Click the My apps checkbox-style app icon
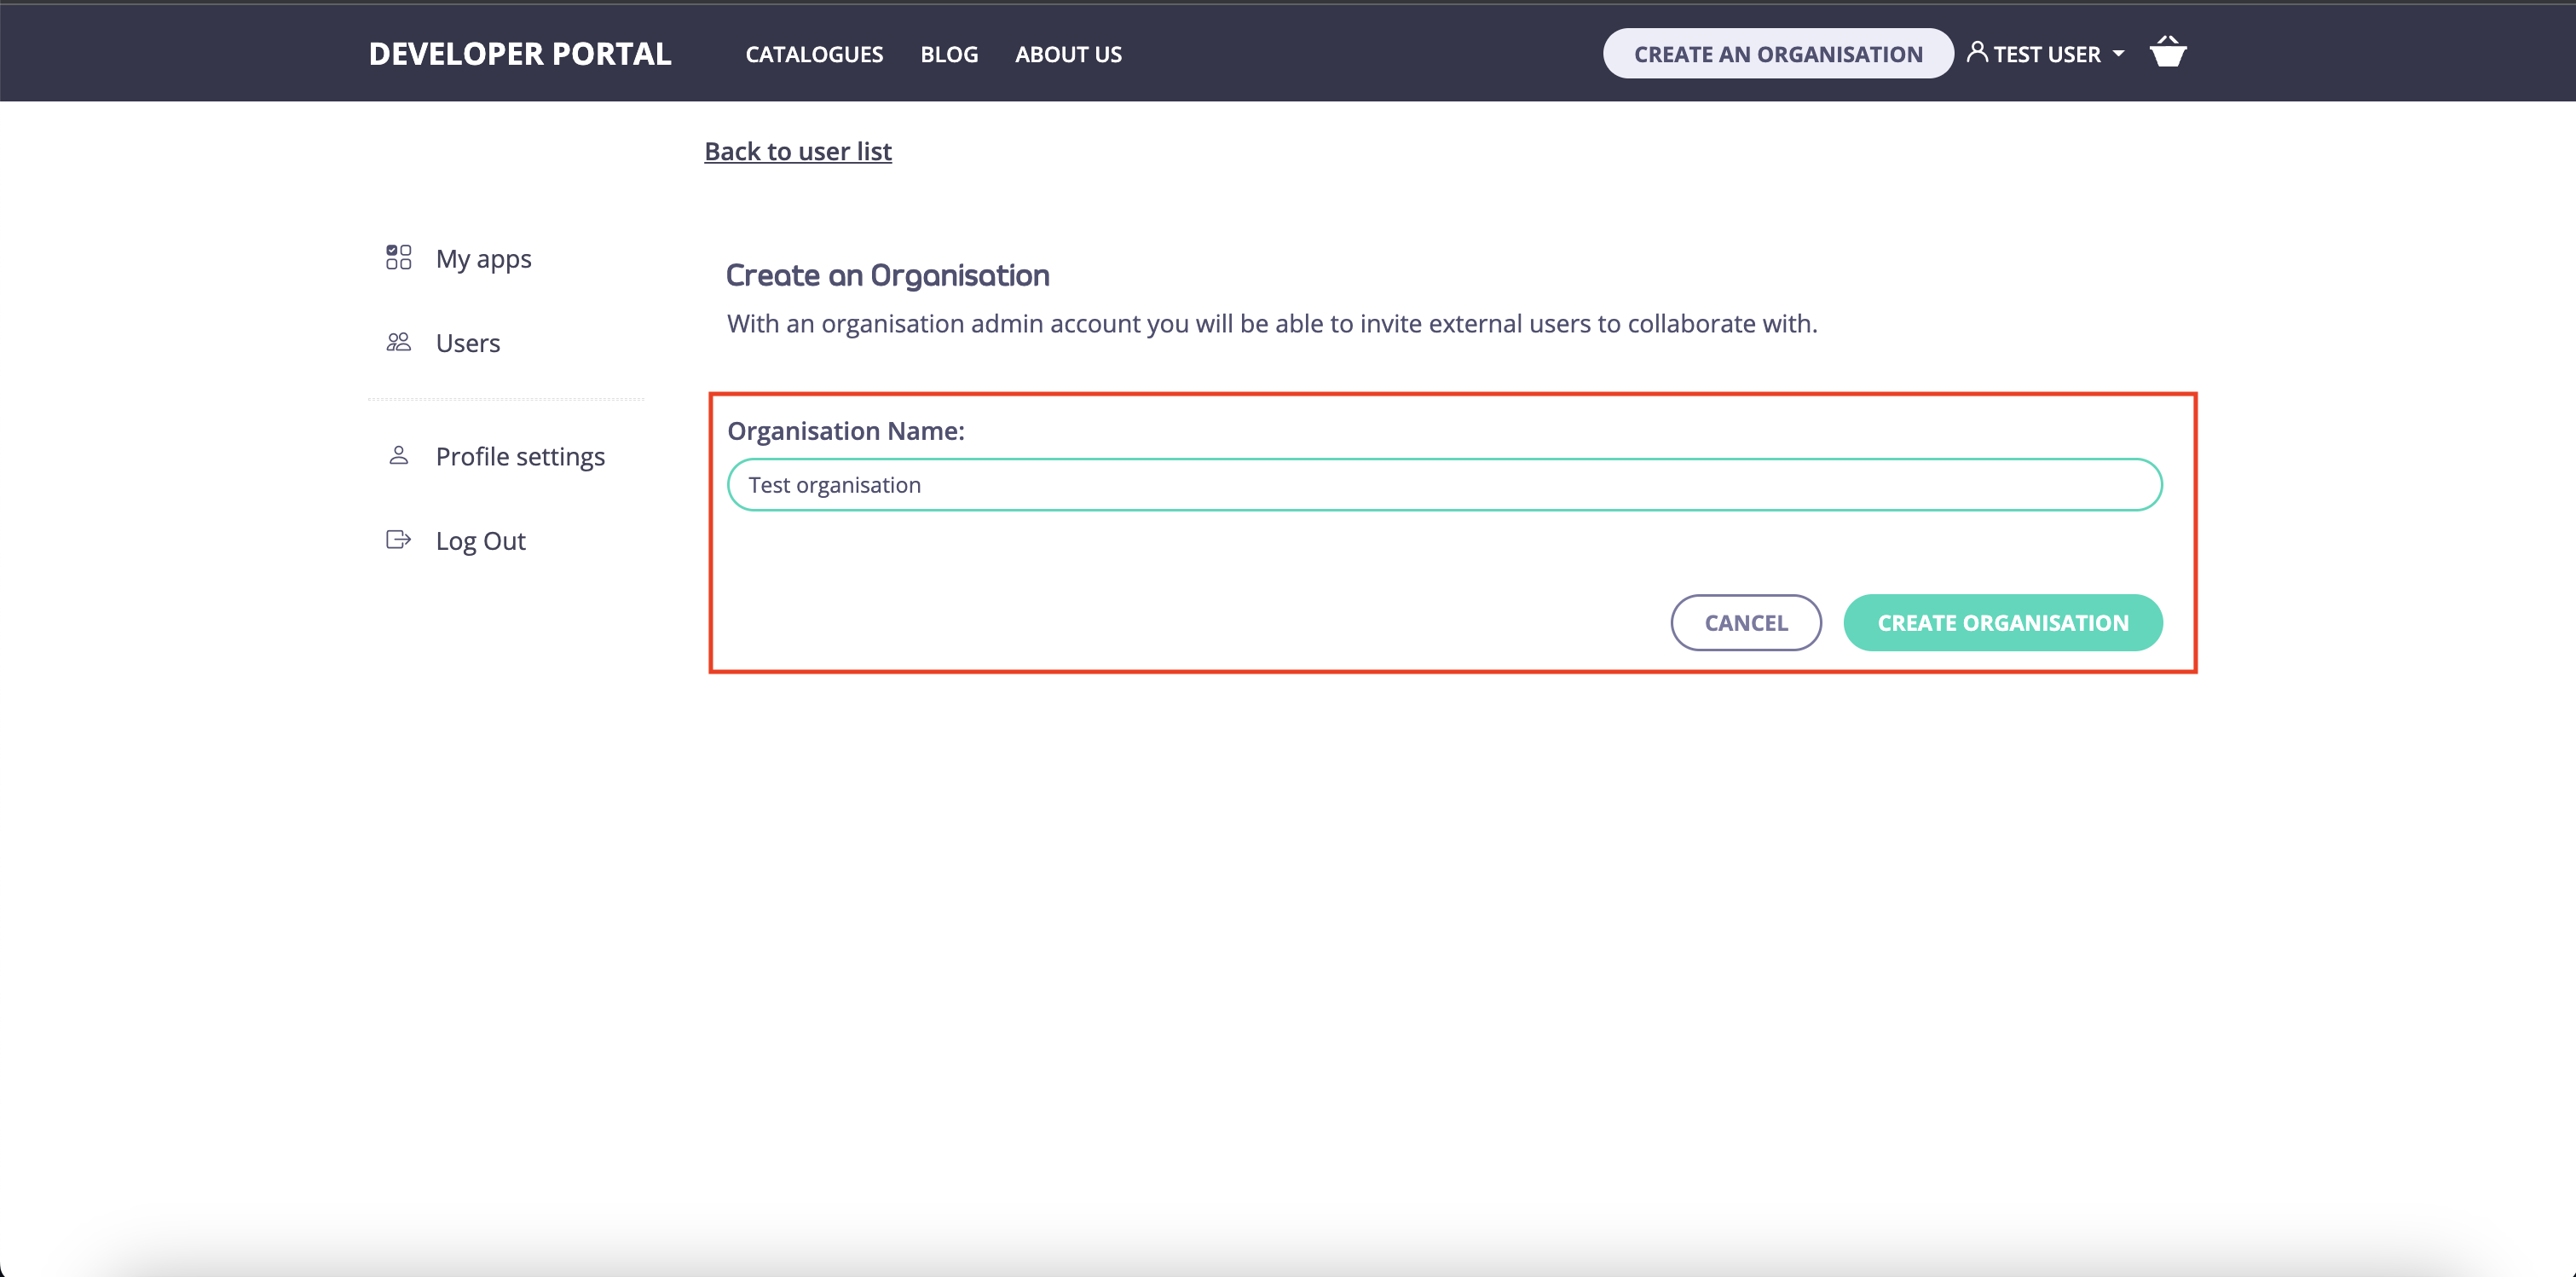The image size is (2576, 1277). pos(399,258)
